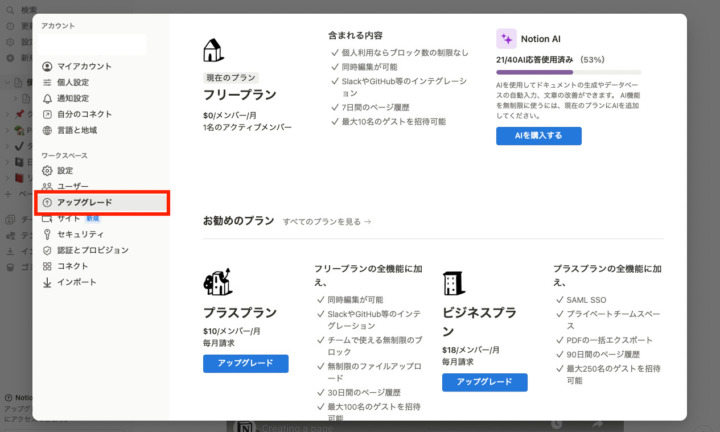Screen dimensions: 720x432
Task: Click すべてのプランを見る link
Action: pyautogui.click(x=327, y=222)
